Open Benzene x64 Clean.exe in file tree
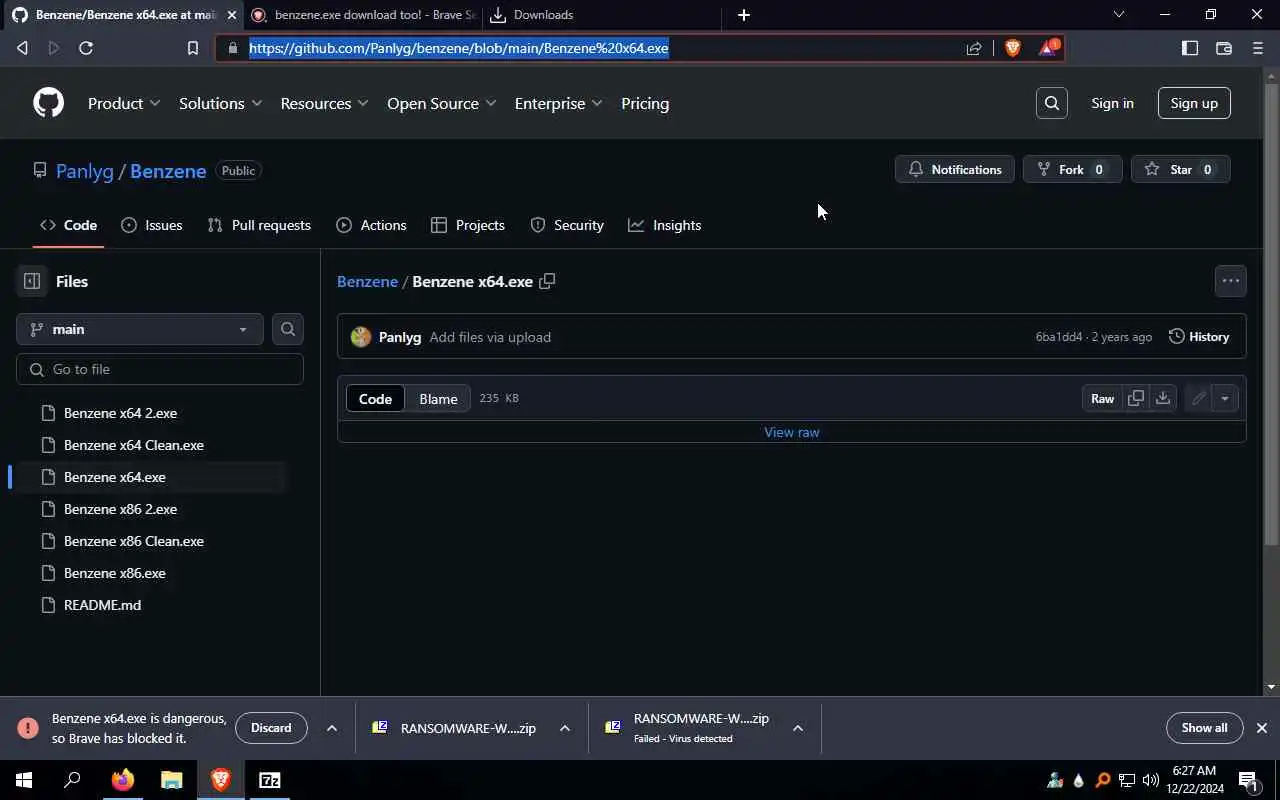The image size is (1280, 800). pos(134,445)
